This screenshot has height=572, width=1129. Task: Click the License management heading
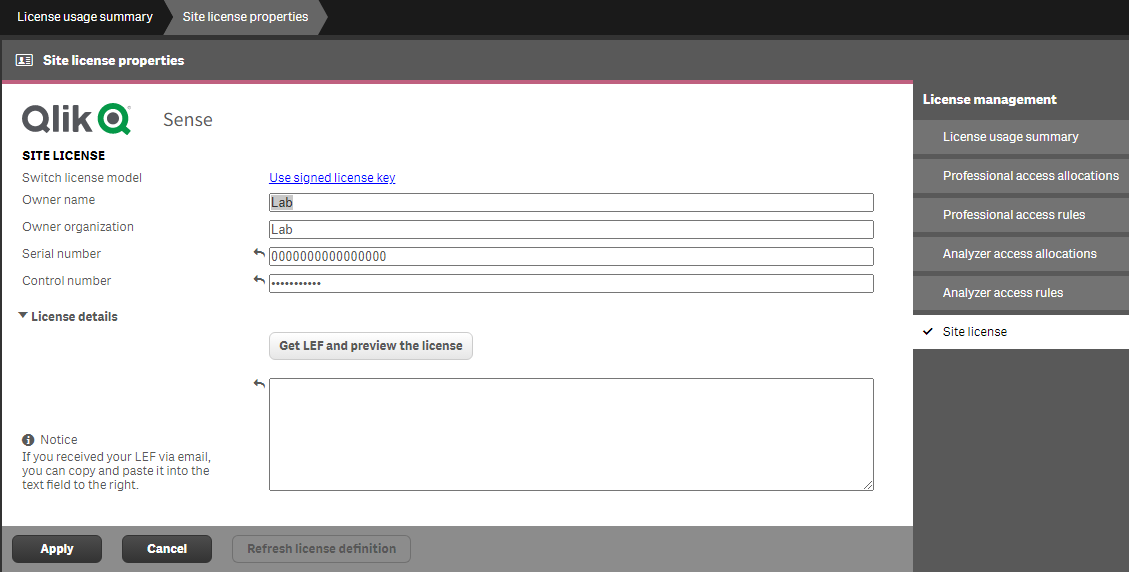coord(989,99)
